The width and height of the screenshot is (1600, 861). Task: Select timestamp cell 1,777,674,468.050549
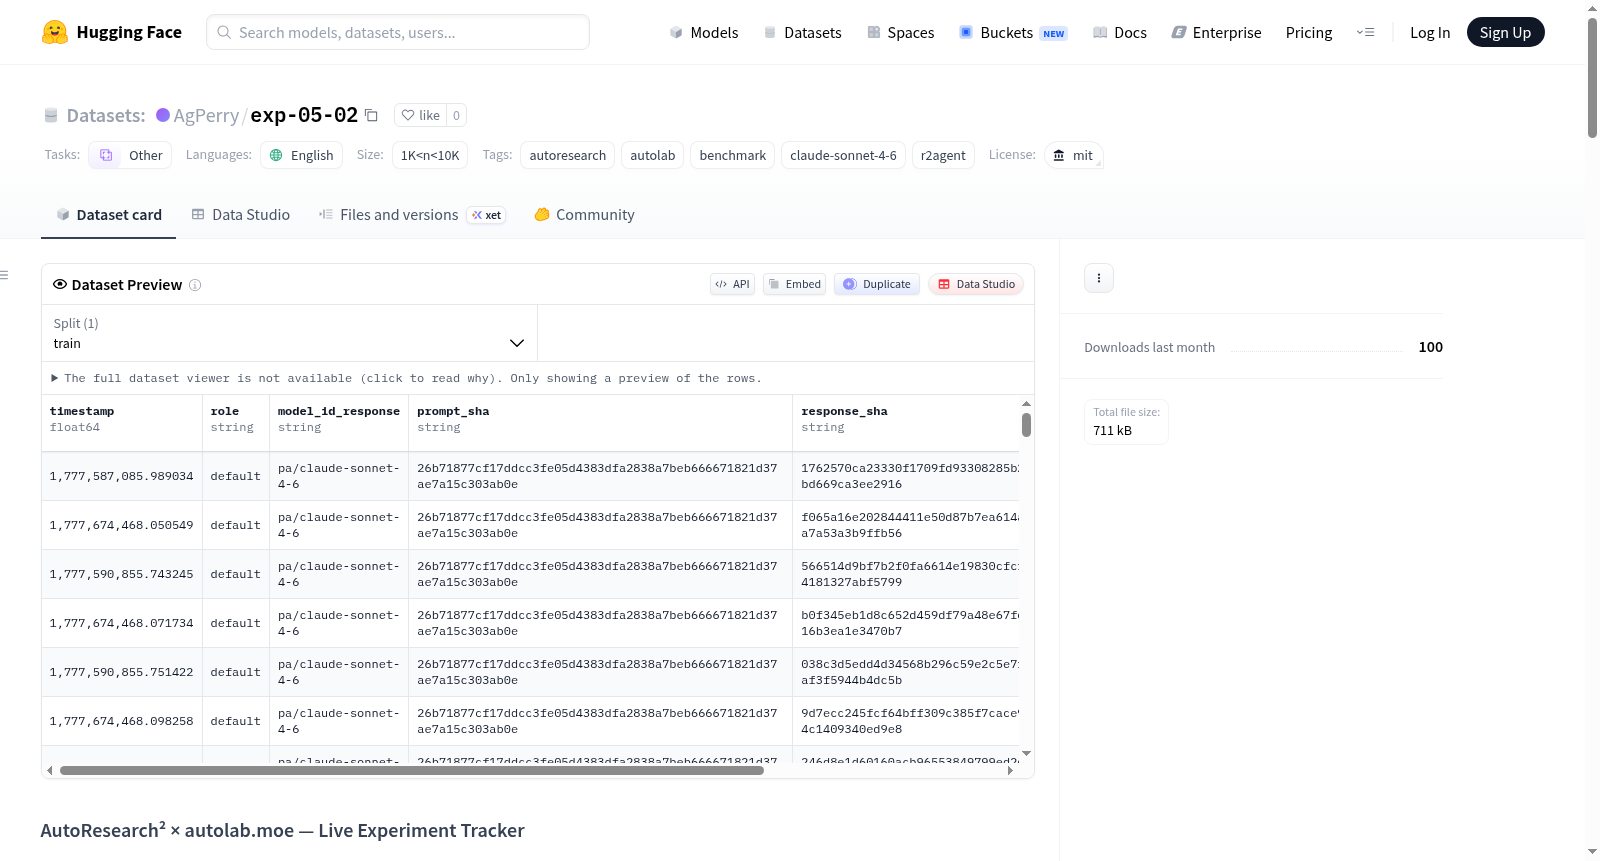[122, 525]
